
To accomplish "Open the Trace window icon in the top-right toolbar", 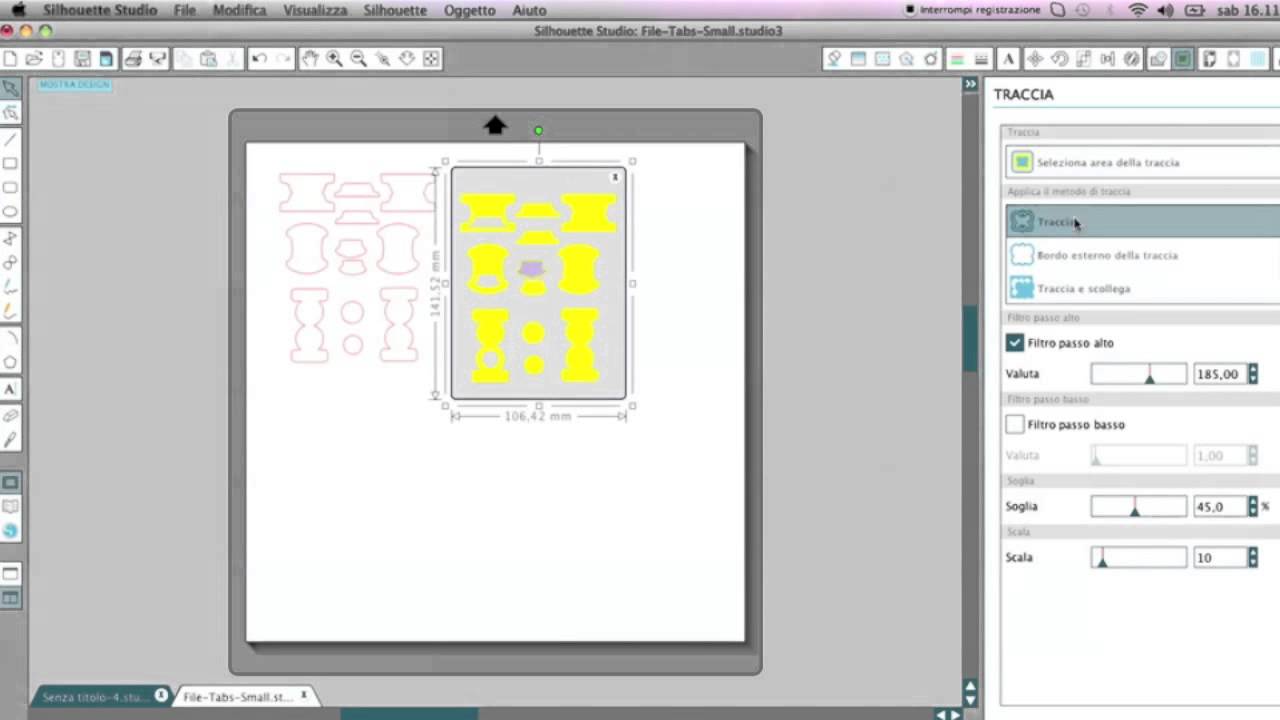I will pyautogui.click(x=1183, y=59).
